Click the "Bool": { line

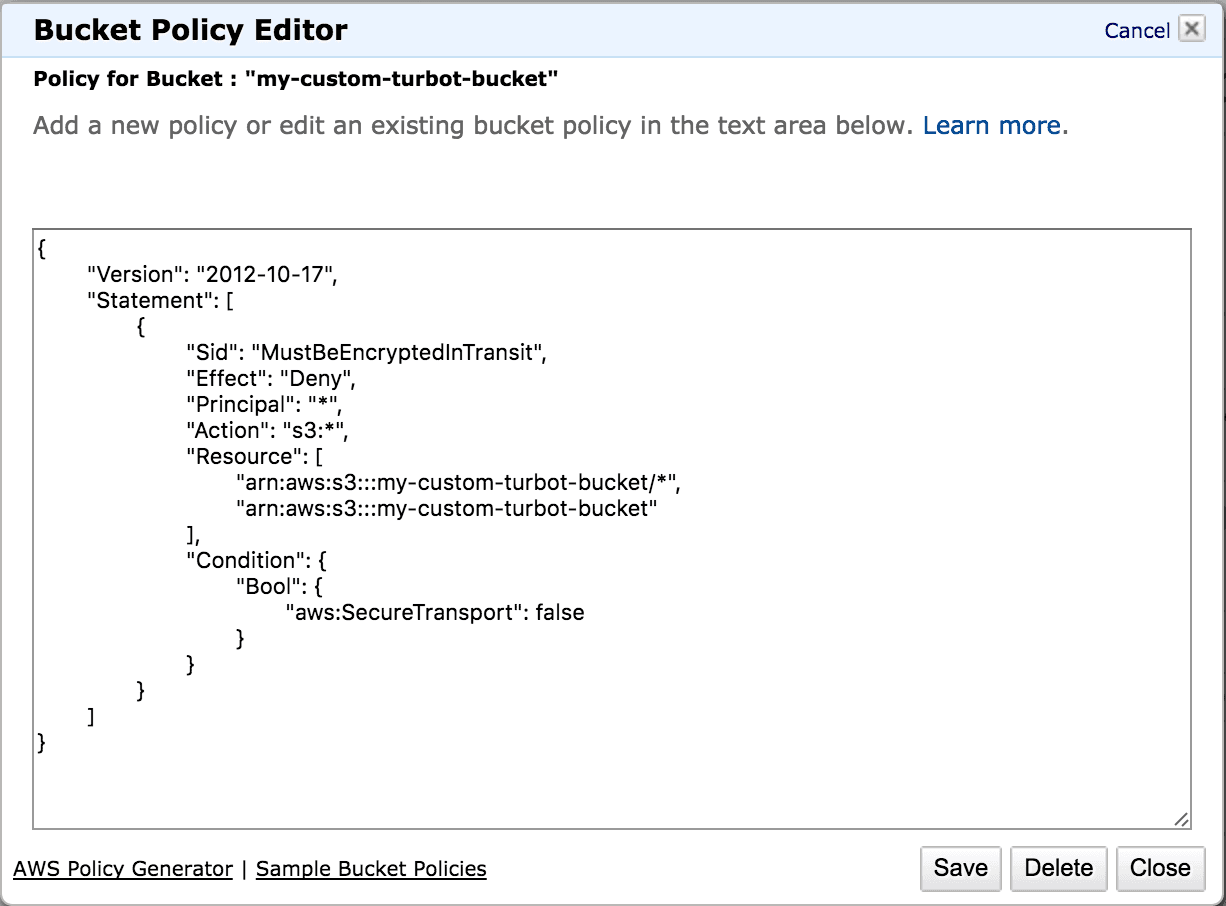[x=279, y=586]
